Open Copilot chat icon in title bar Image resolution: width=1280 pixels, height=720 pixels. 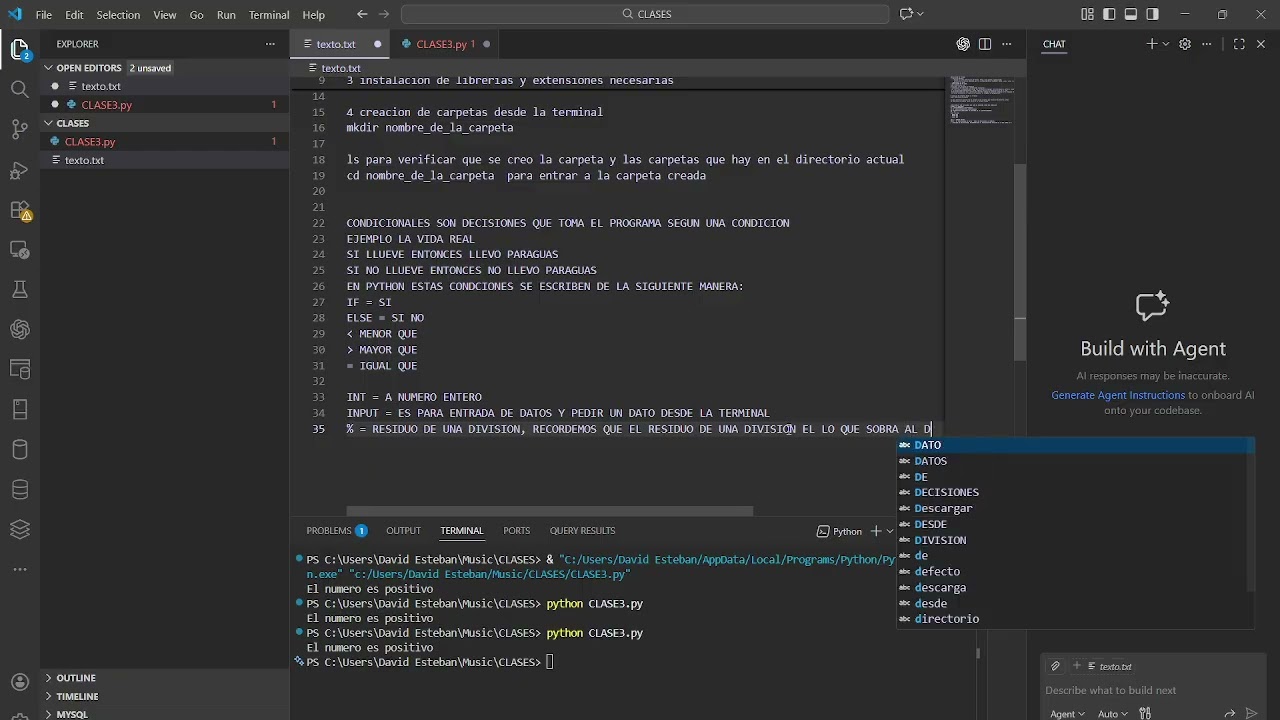tap(906, 15)
